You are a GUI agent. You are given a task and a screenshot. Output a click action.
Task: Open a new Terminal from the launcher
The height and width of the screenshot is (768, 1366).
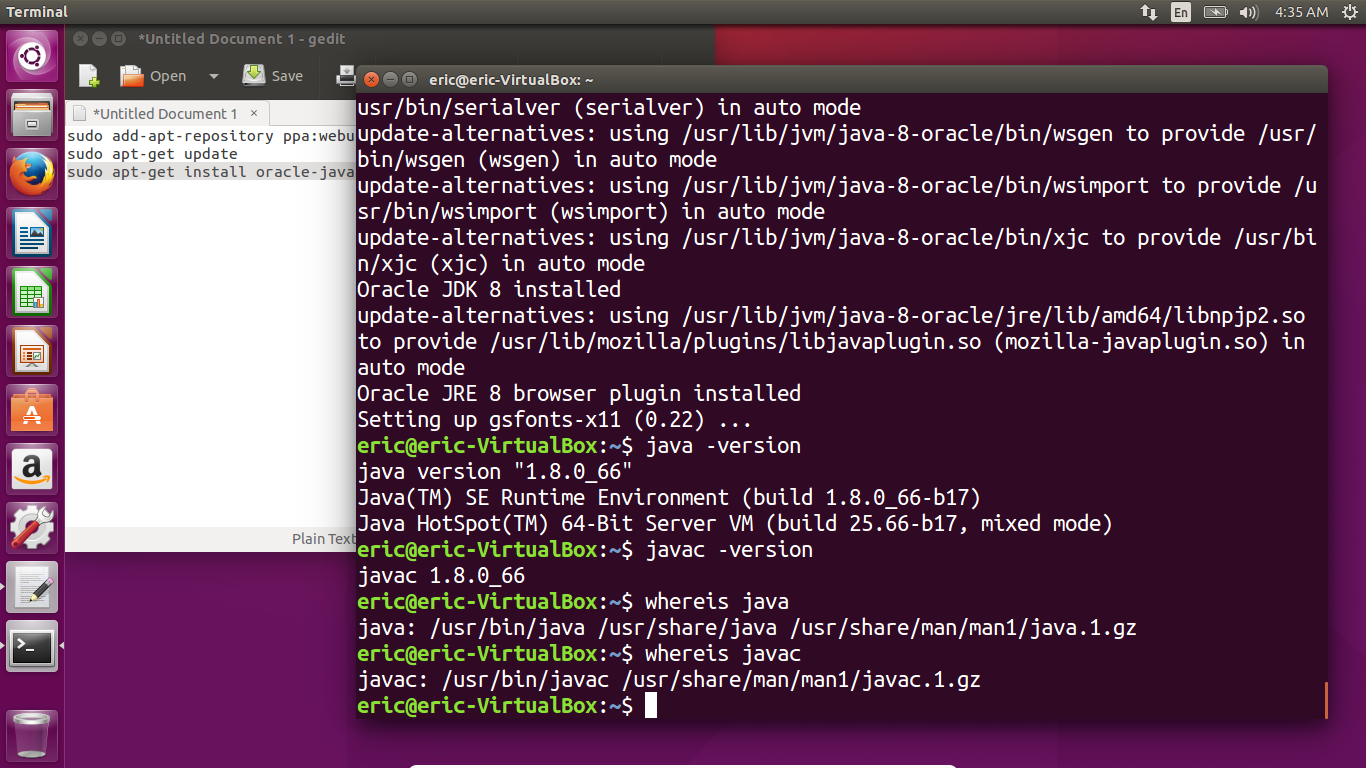coord(32,647)
